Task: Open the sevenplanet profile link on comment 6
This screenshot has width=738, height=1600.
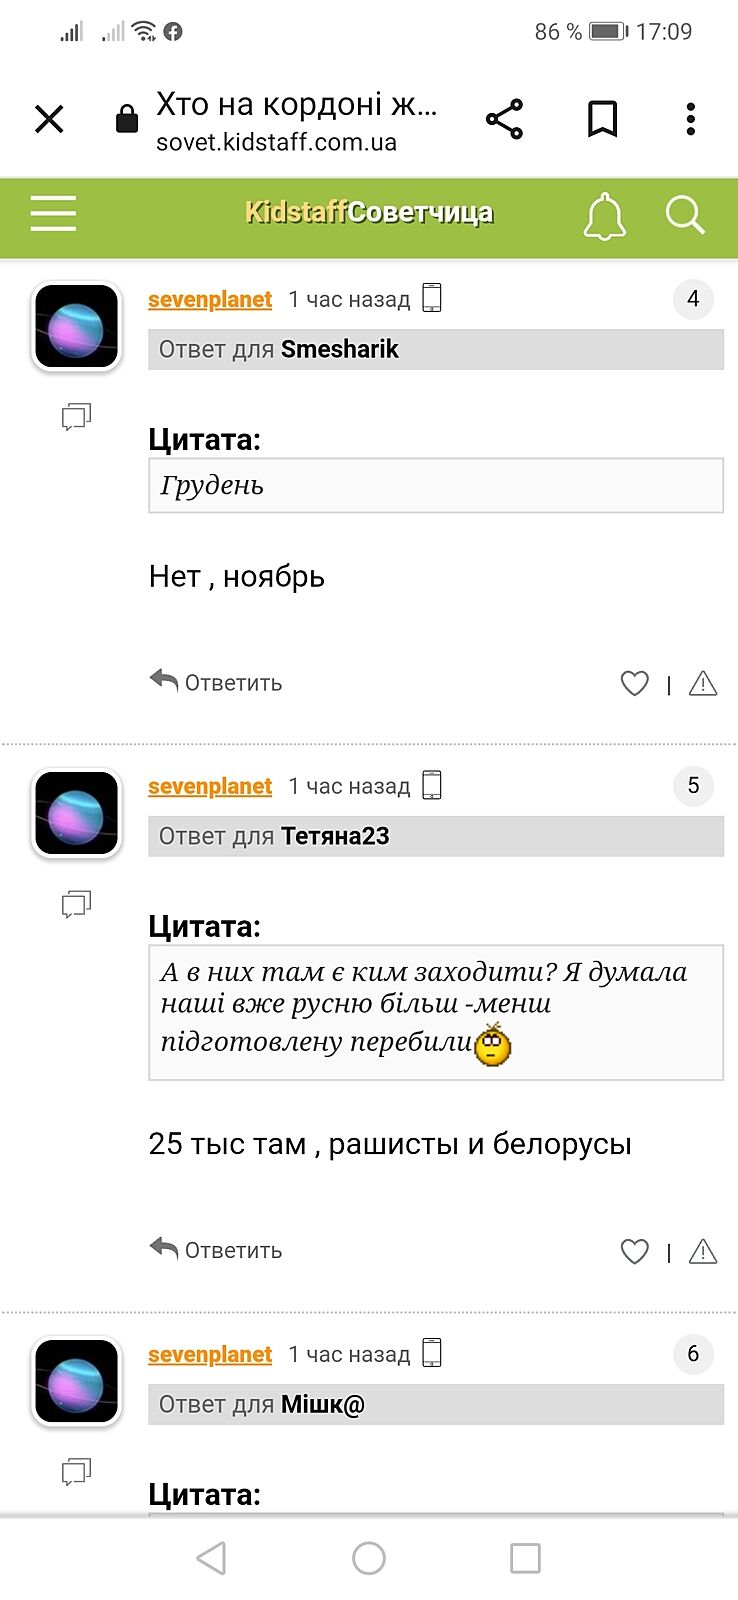Action: coord(210,1354)
